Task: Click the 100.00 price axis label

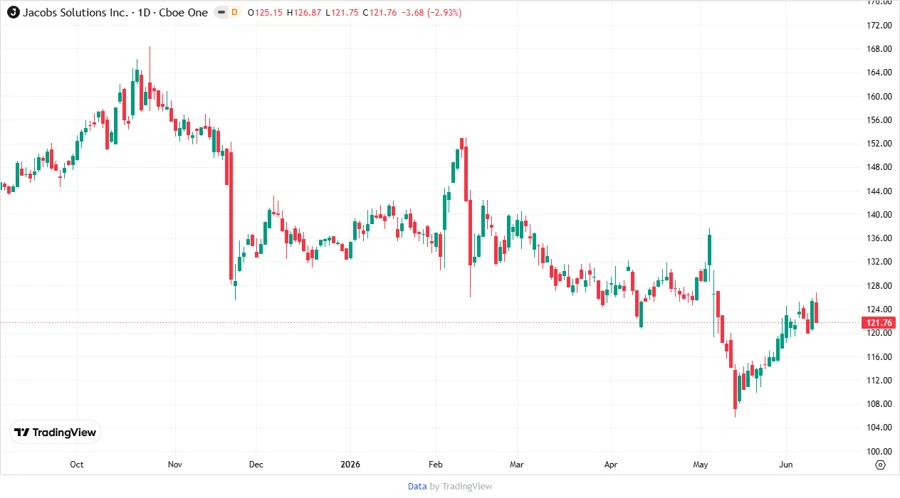Action: click(x=879, y=452)
